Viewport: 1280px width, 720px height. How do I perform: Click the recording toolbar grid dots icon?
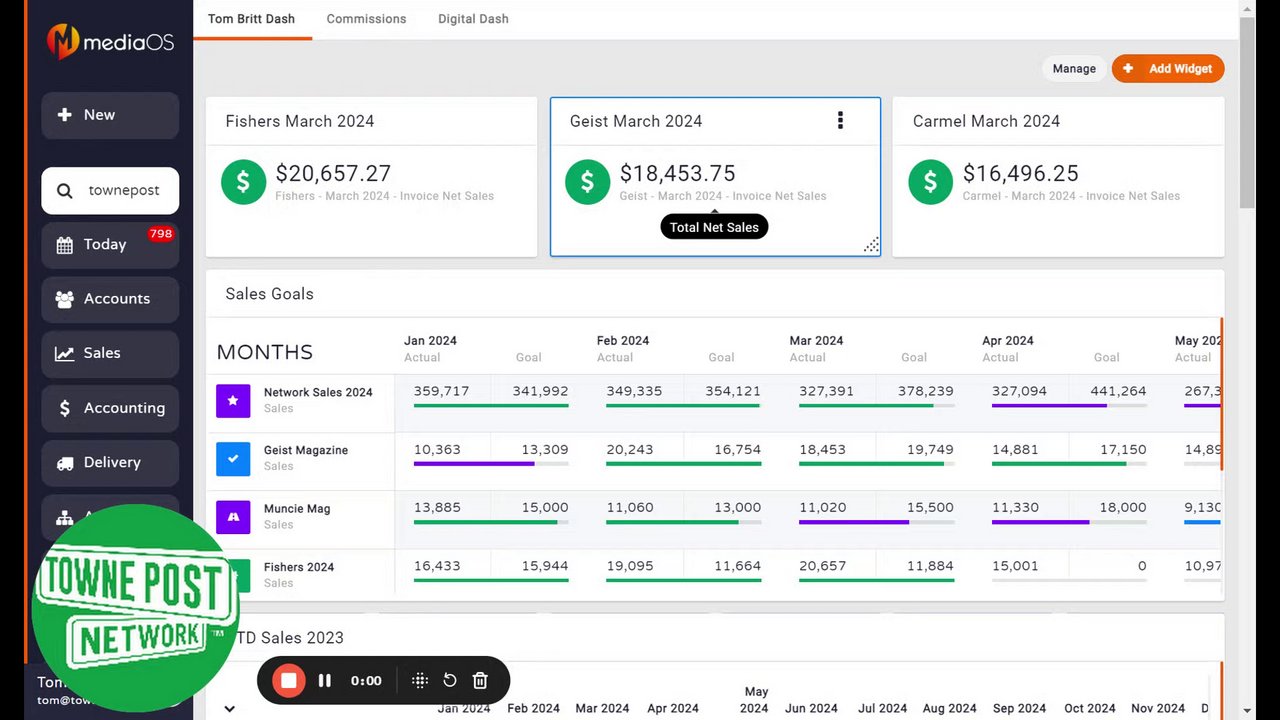420,681
